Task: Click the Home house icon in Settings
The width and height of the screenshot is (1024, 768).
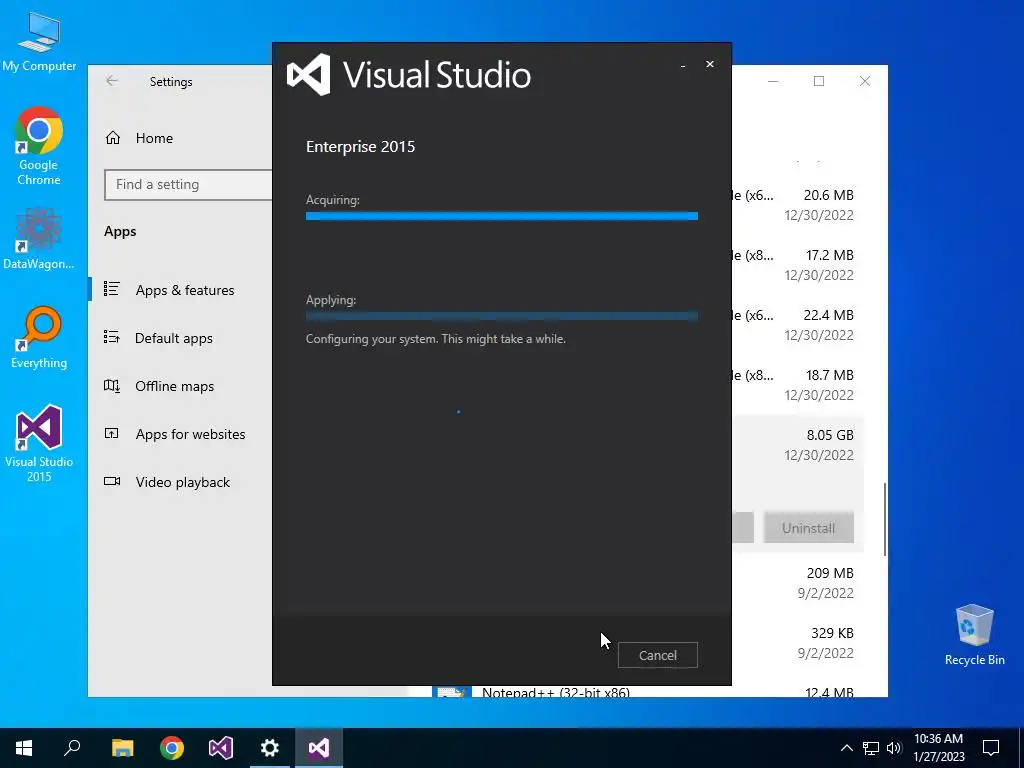Action: tap(113, 138)
